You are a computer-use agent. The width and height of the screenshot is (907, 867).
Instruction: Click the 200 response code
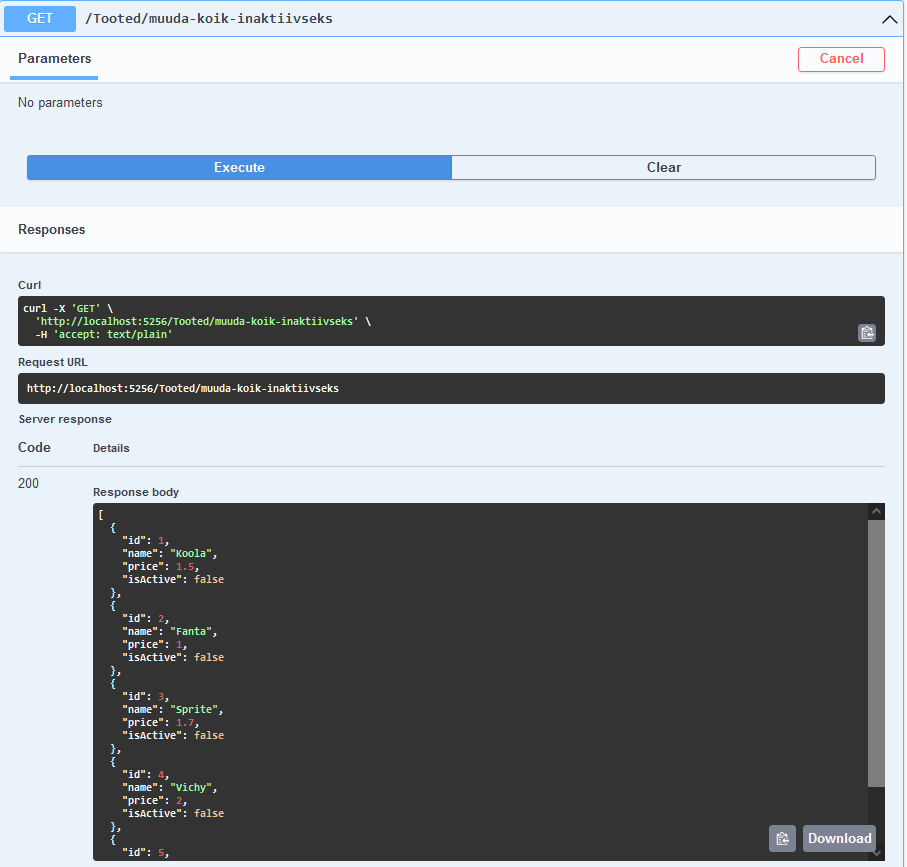click(28, 483)
